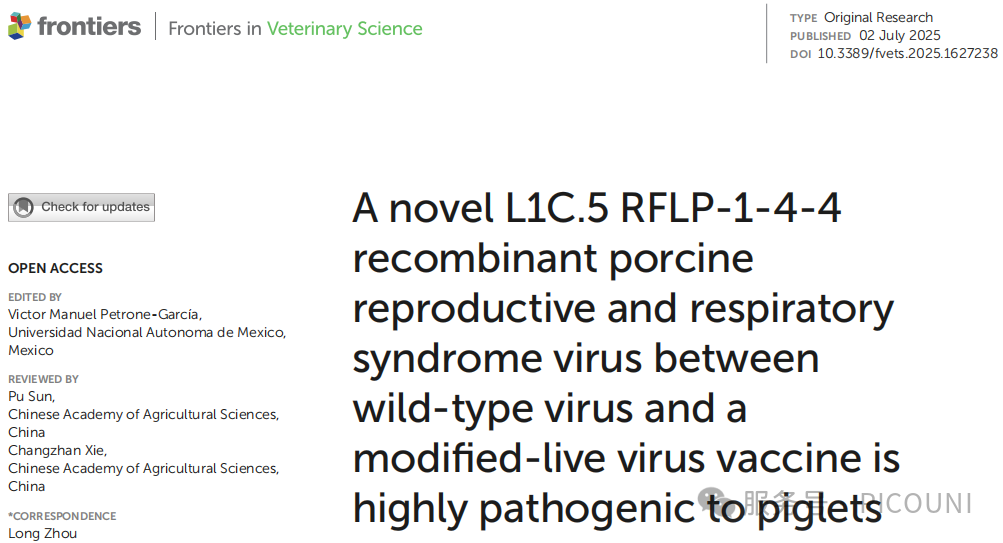
Task: Click the bookmark icon in Check for updates
Action: click(x=24, y=207)
